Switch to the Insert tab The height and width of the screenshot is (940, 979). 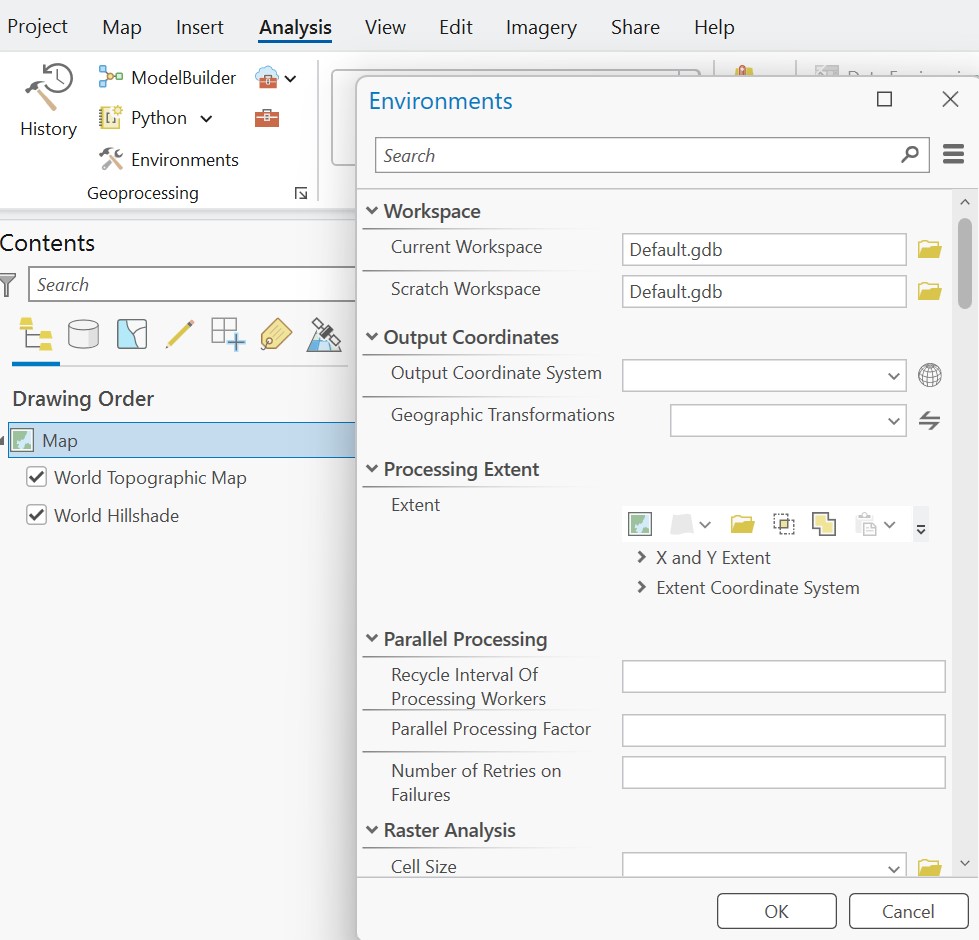point(200,27)
